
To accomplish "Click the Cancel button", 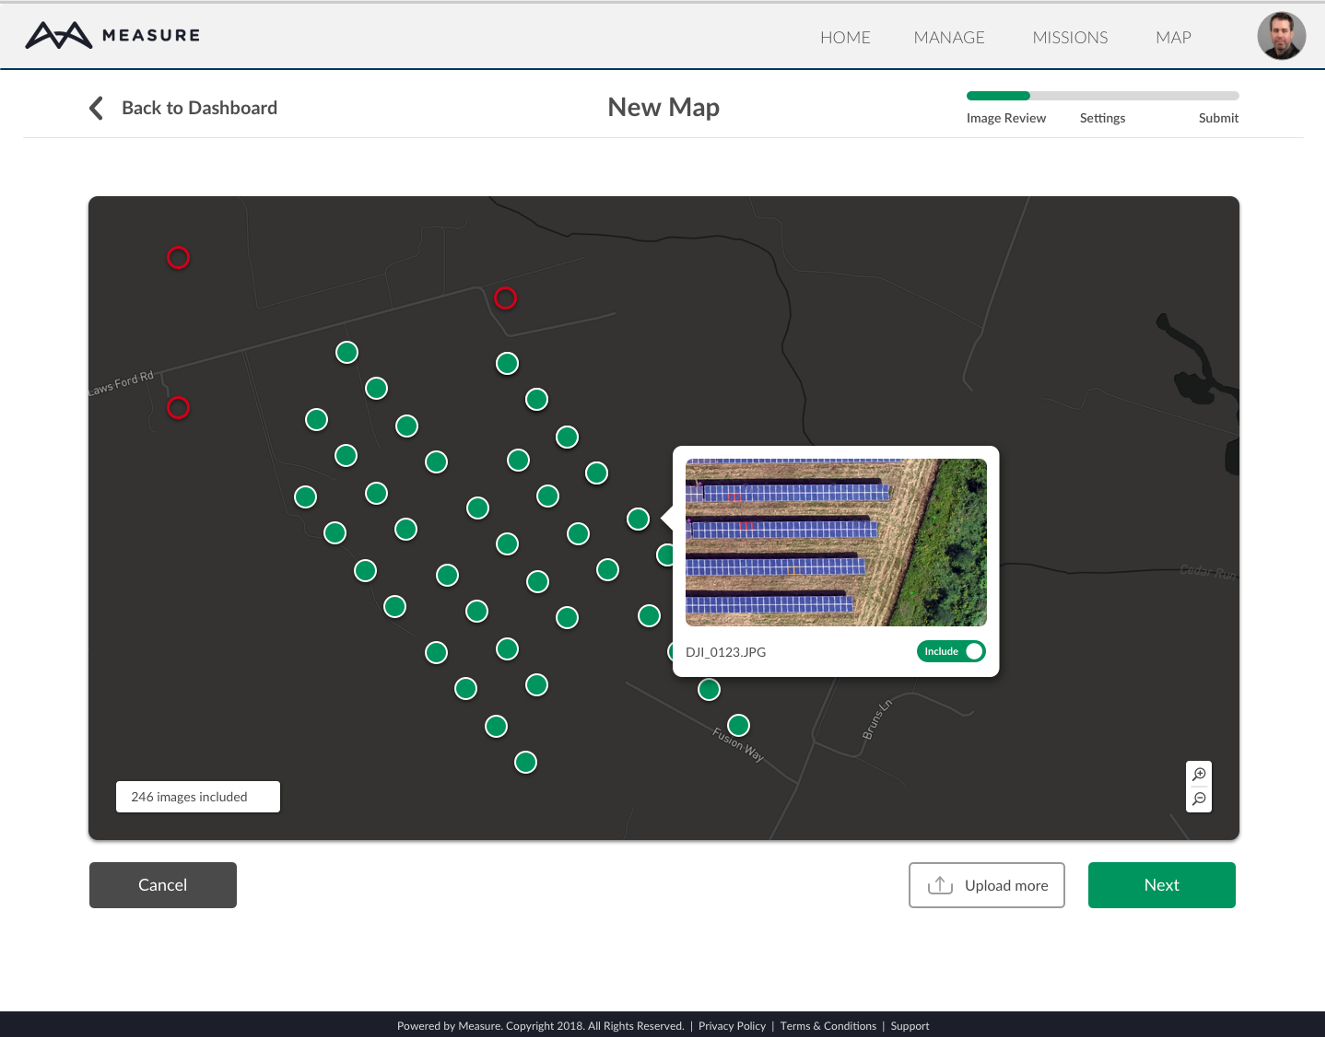I will click(163, 885).
